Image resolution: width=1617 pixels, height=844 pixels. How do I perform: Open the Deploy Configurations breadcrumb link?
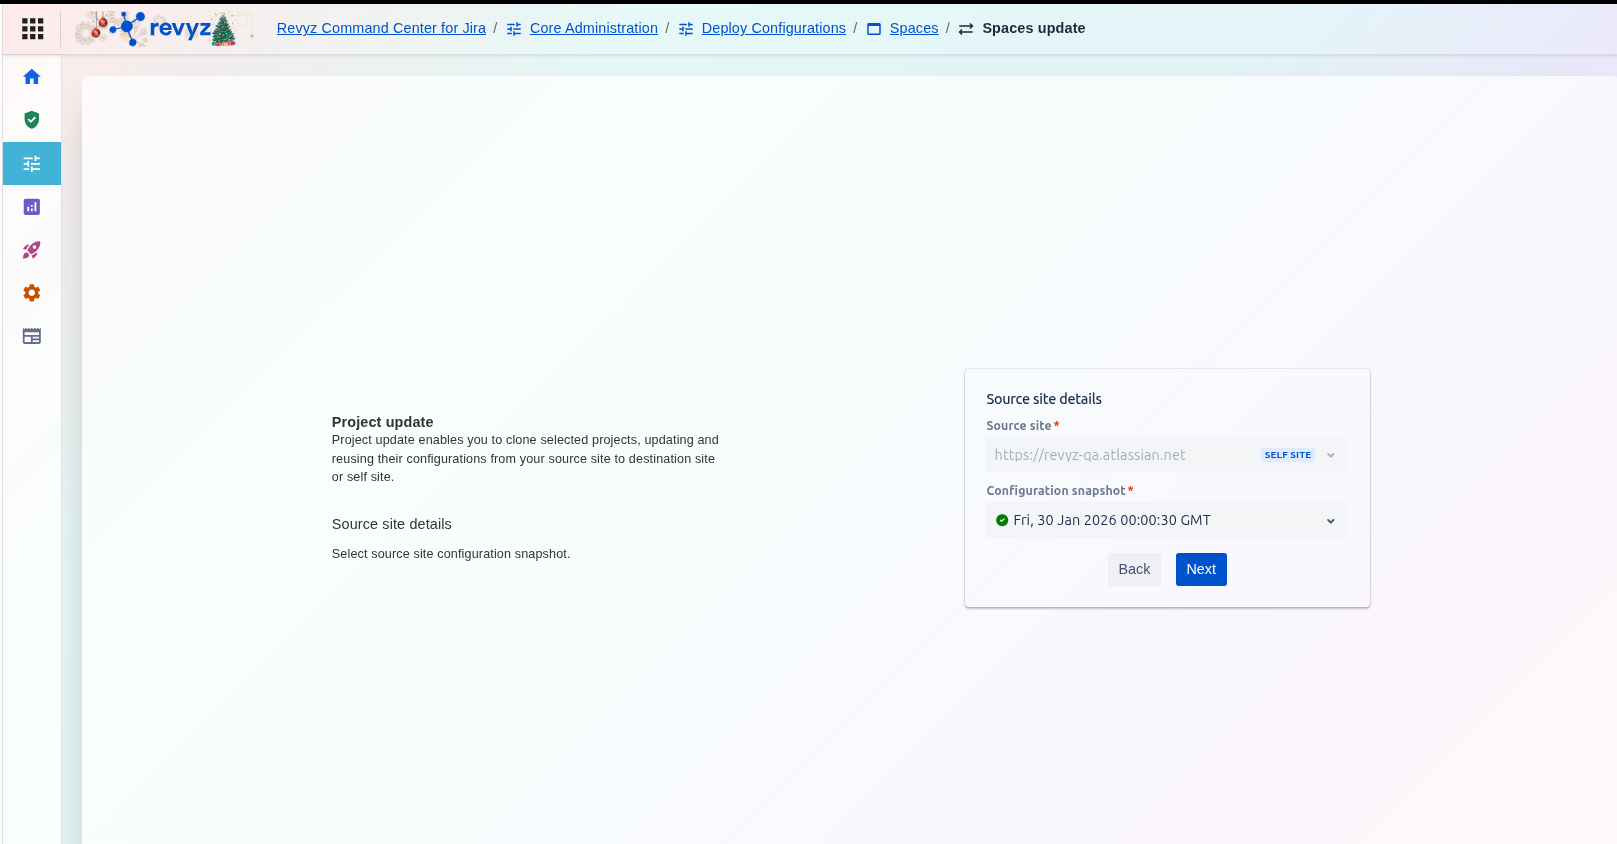(773, 28)
